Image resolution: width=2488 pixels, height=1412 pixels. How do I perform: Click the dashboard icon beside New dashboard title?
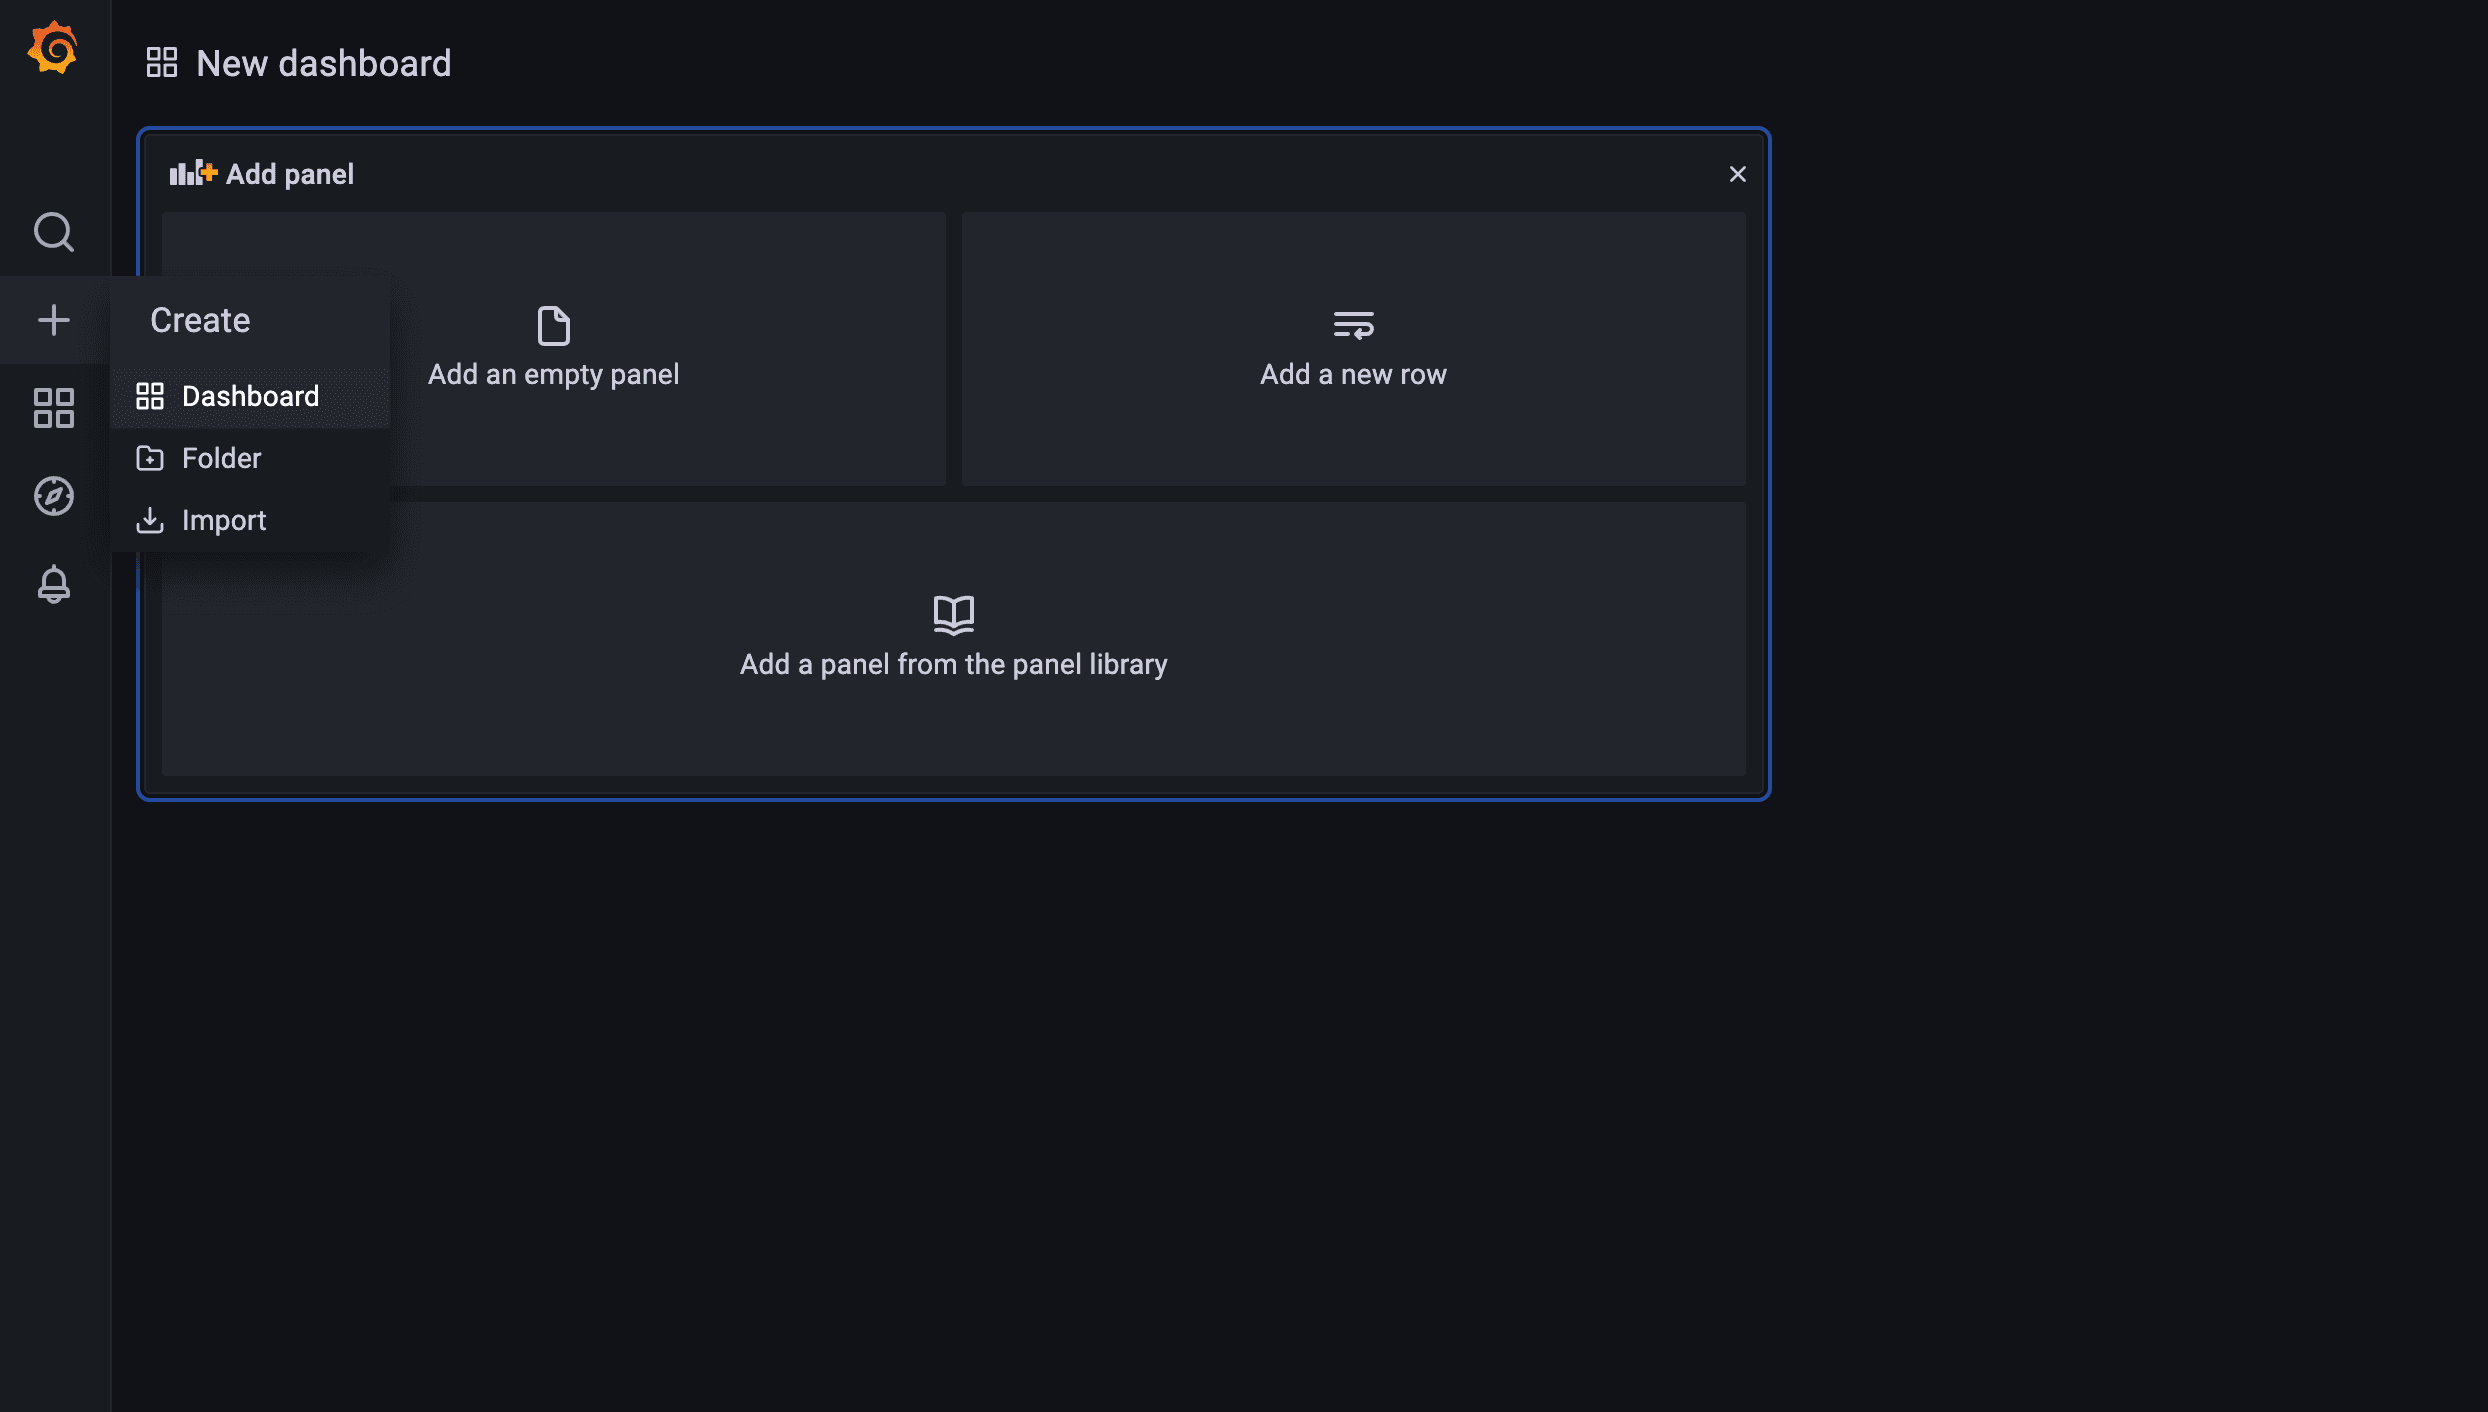(x=163, y=61)
